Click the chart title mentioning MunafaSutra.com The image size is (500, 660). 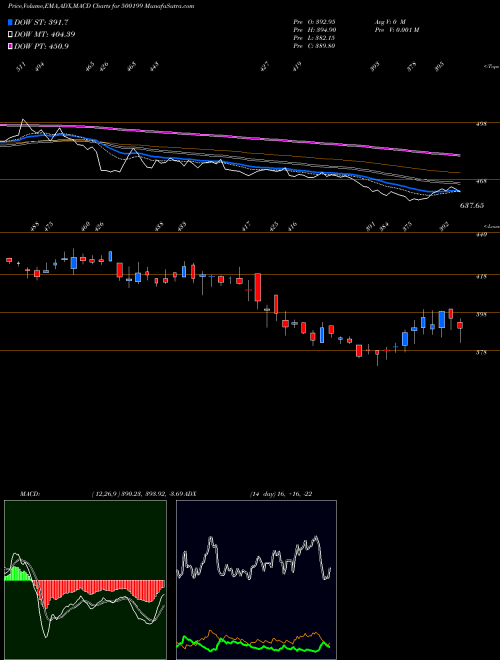click(x=101, y=6)
